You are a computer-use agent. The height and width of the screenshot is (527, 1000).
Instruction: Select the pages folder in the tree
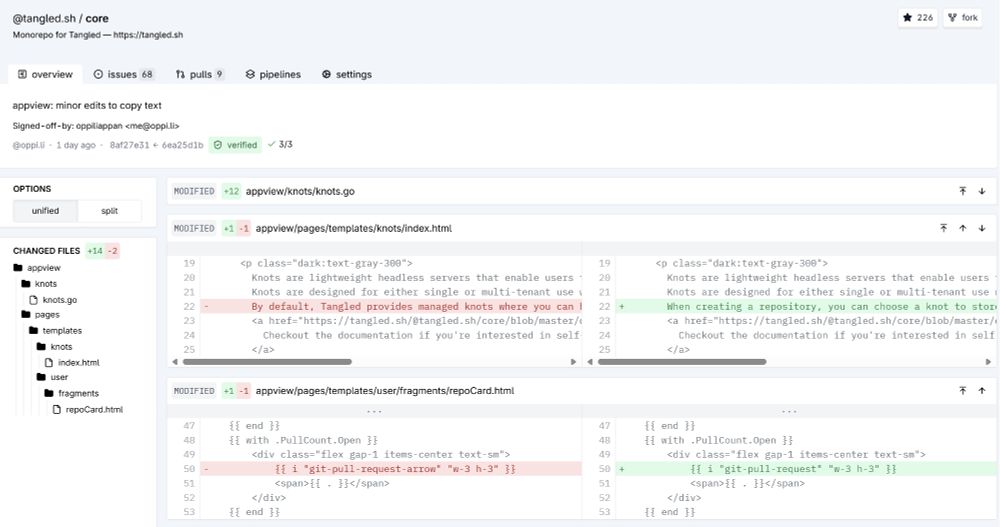pos(40,315)
